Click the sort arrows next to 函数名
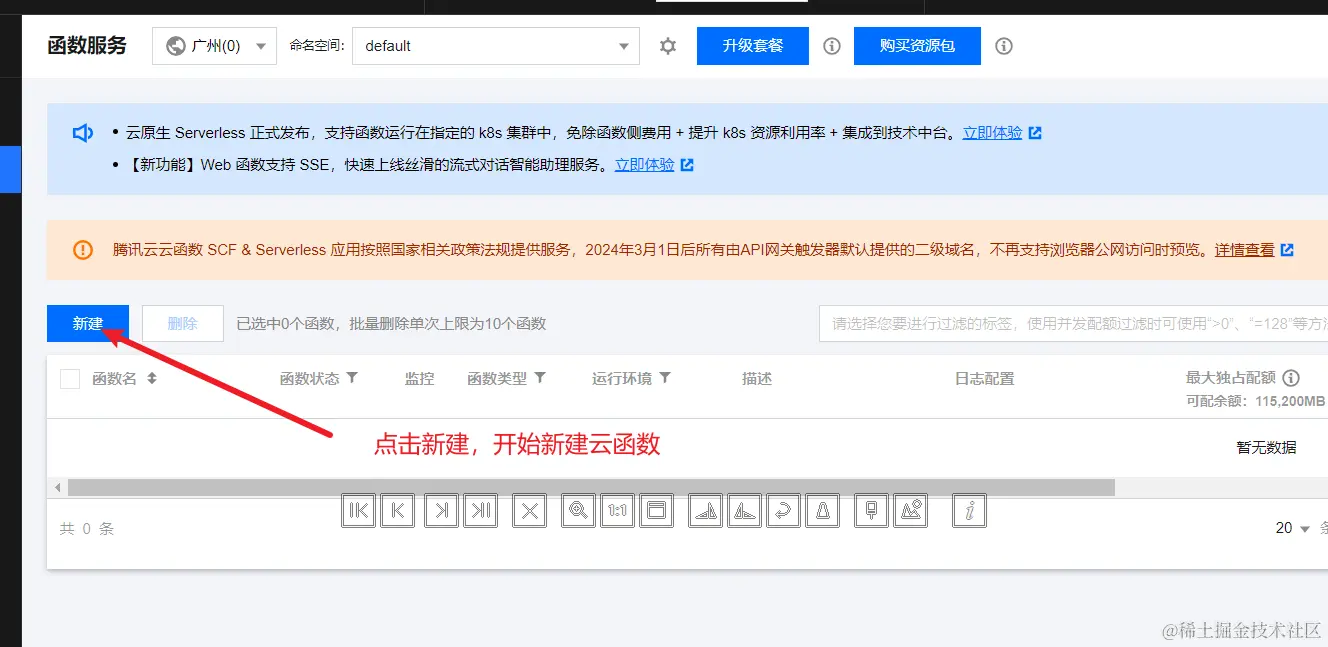 point(152,378)
